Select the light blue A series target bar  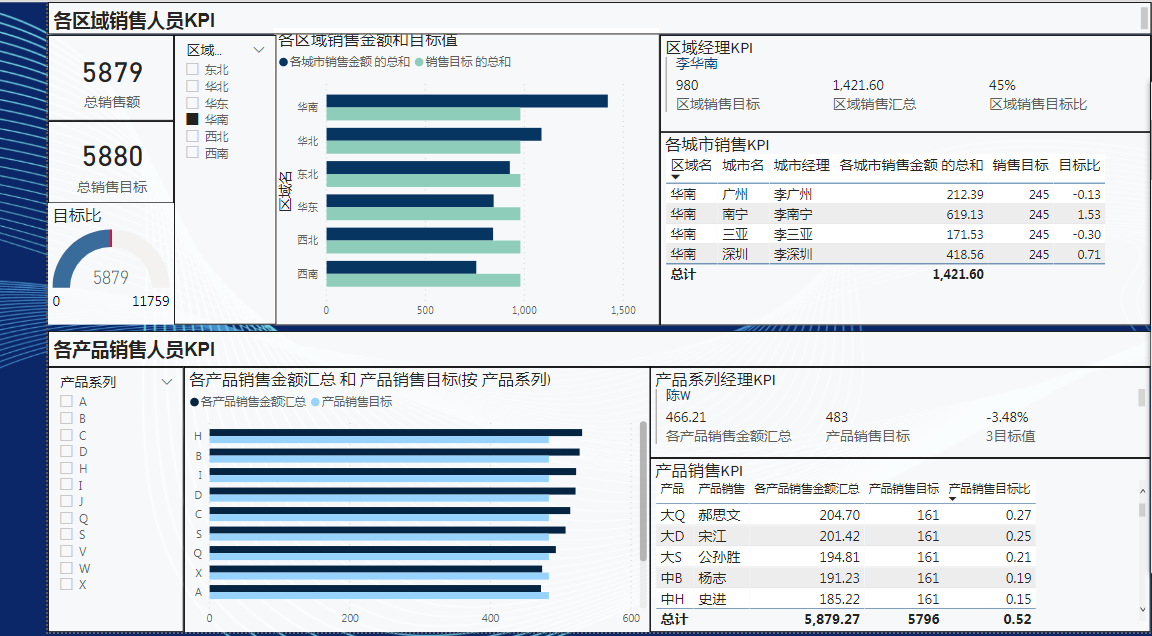[379, 596]
